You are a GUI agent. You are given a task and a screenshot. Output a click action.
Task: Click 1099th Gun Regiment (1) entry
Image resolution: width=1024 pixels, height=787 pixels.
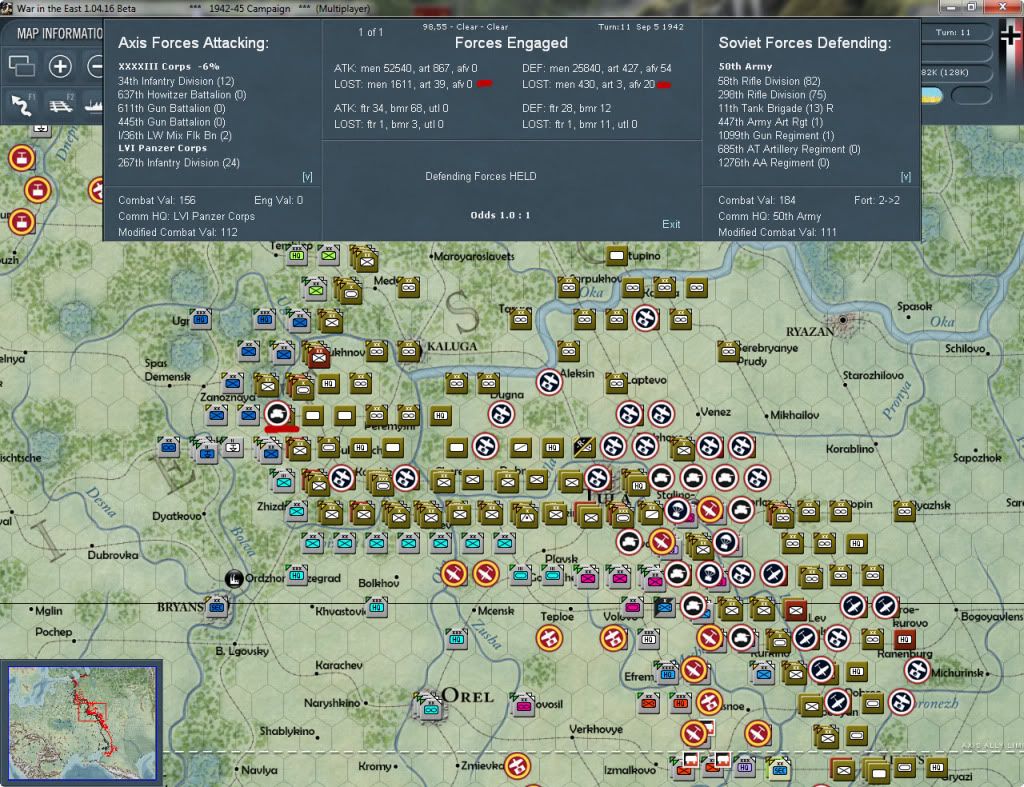[x=776, y=136]
